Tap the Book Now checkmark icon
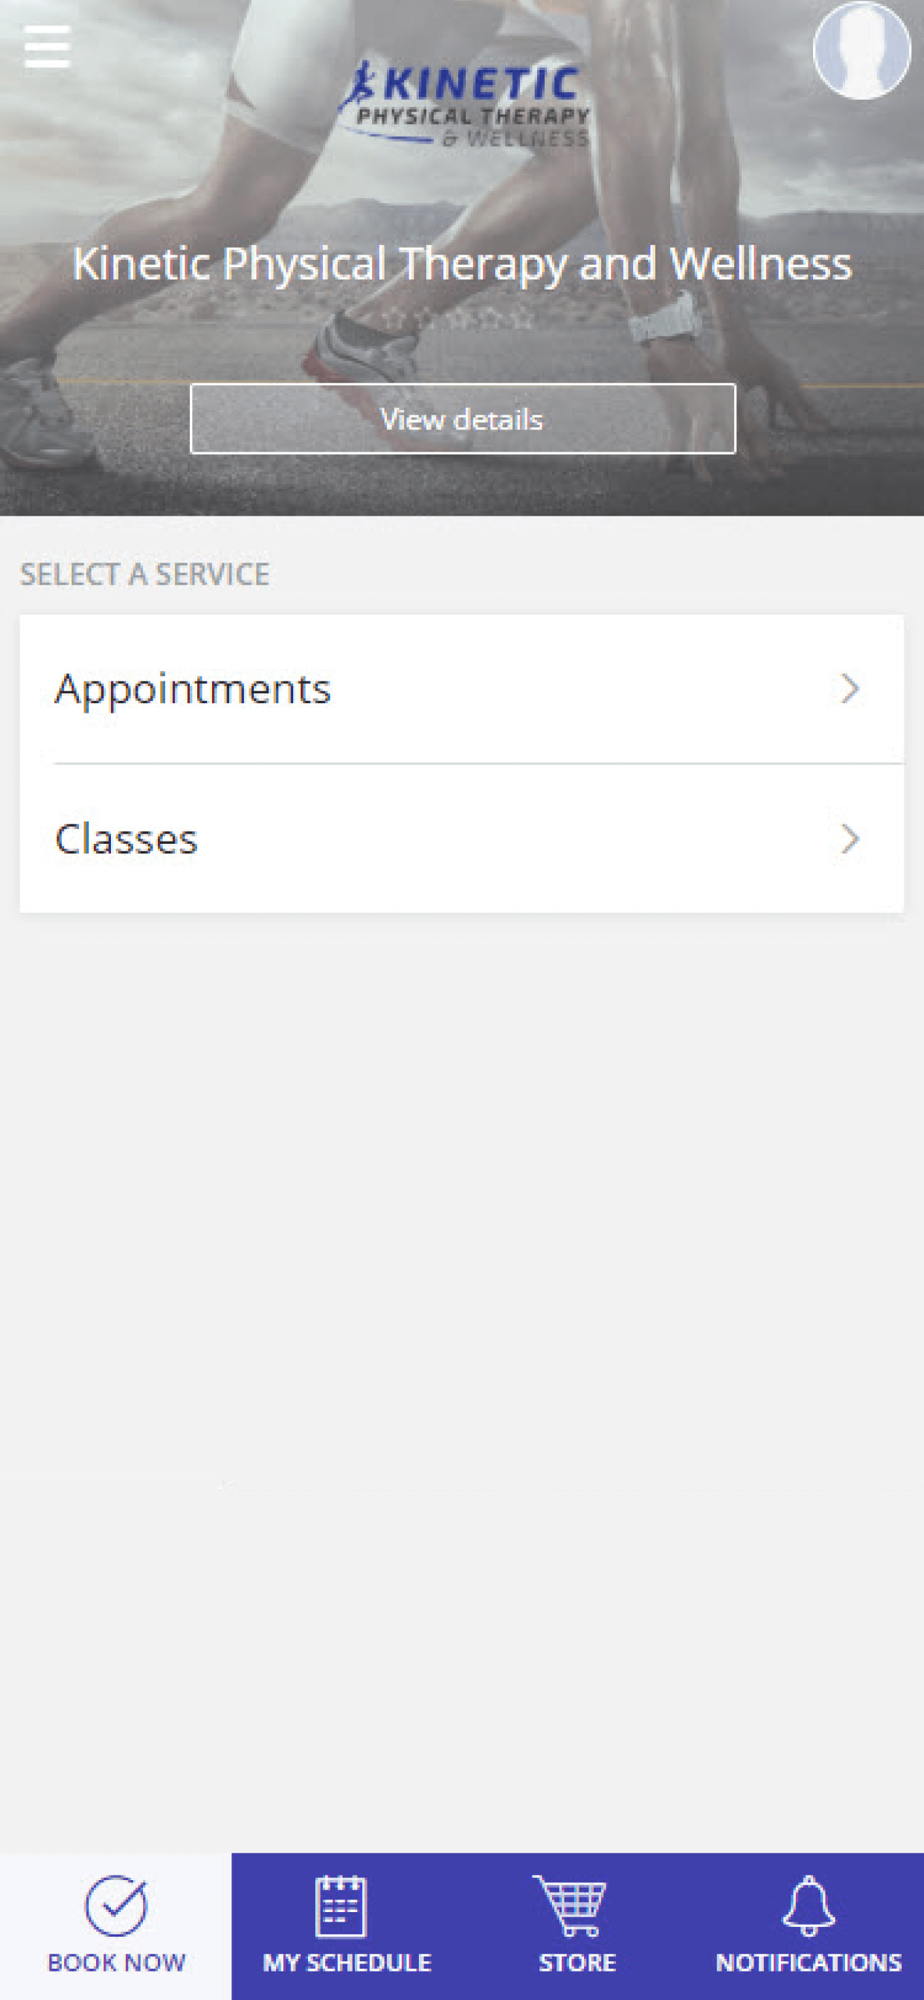The height and width of the screenshot is (2000, 924). point(117,1905)
